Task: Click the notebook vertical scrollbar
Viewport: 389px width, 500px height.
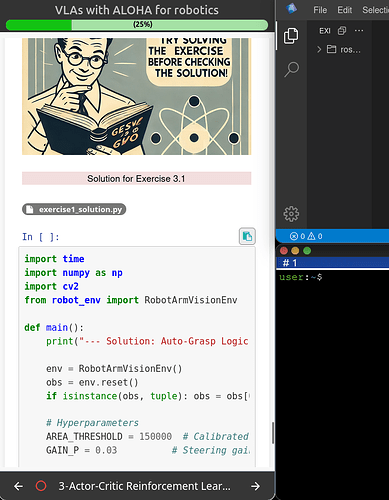Action: (273, 433)
